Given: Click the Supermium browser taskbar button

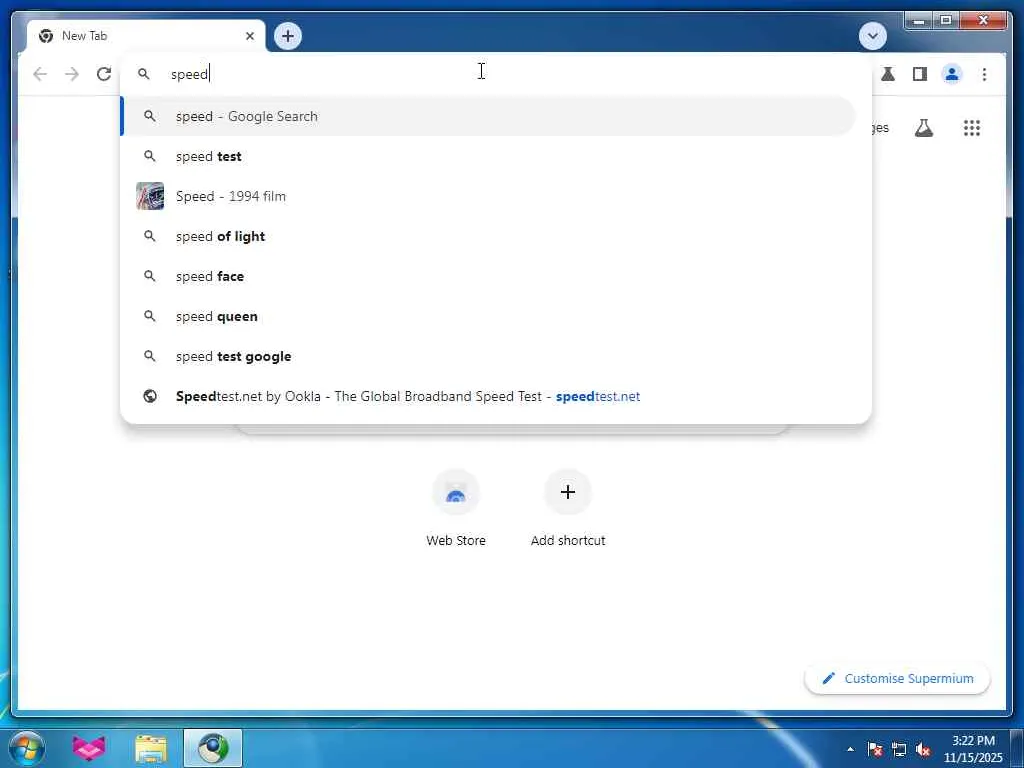Looking at the screenshot, I should click(213, 748).
